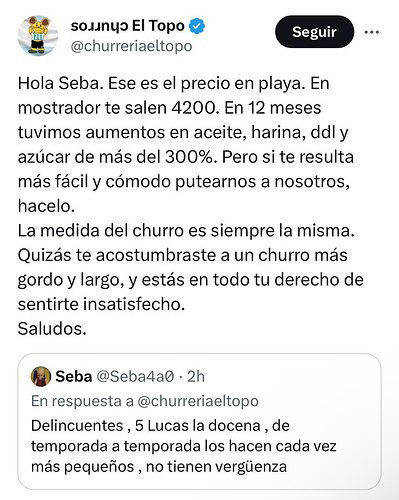The width and height of the screenshot is (399, 500).
Task: Click the line starting Quizás te acostumbraste
Action: [182, 256]
